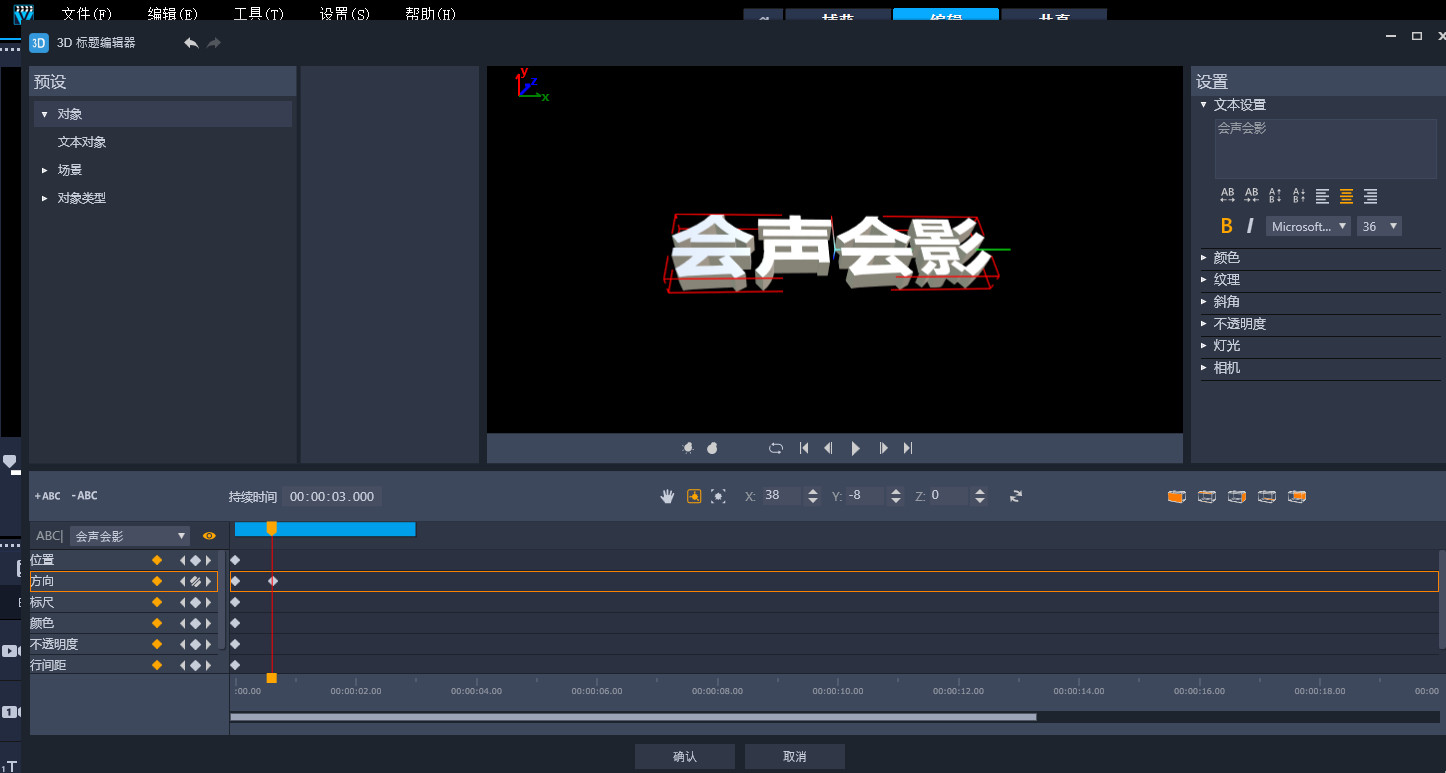Click the -ABC remove text object button

(85, 496)
